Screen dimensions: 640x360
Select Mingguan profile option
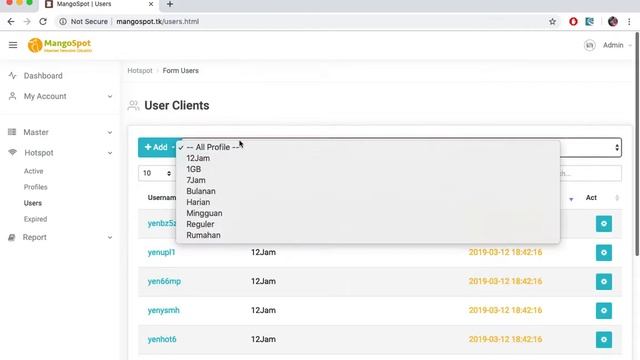(368, 213)
